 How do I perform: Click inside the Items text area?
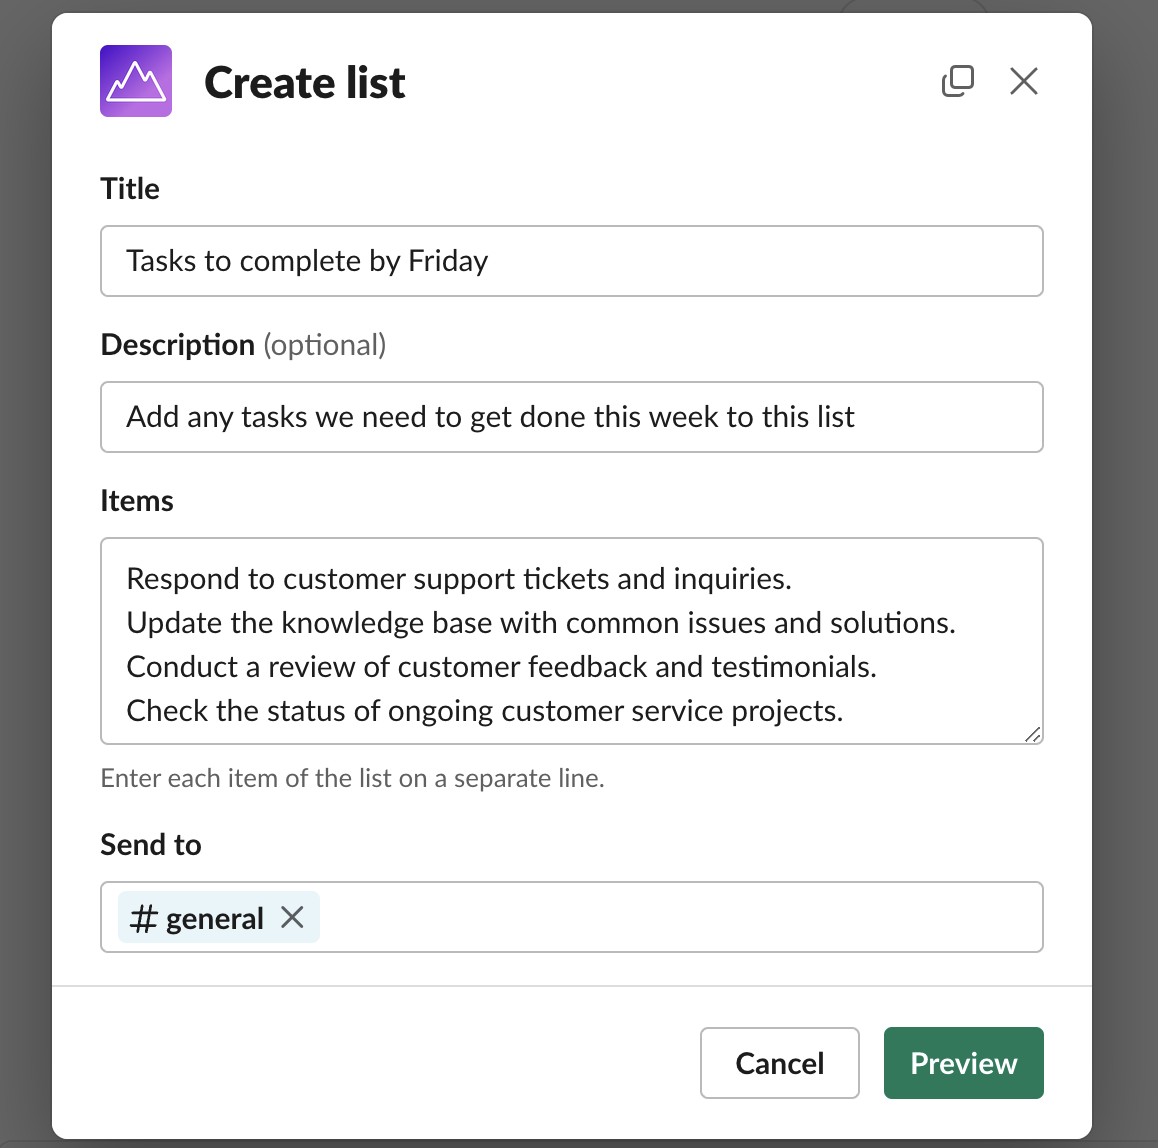click(x=570, y=641)
